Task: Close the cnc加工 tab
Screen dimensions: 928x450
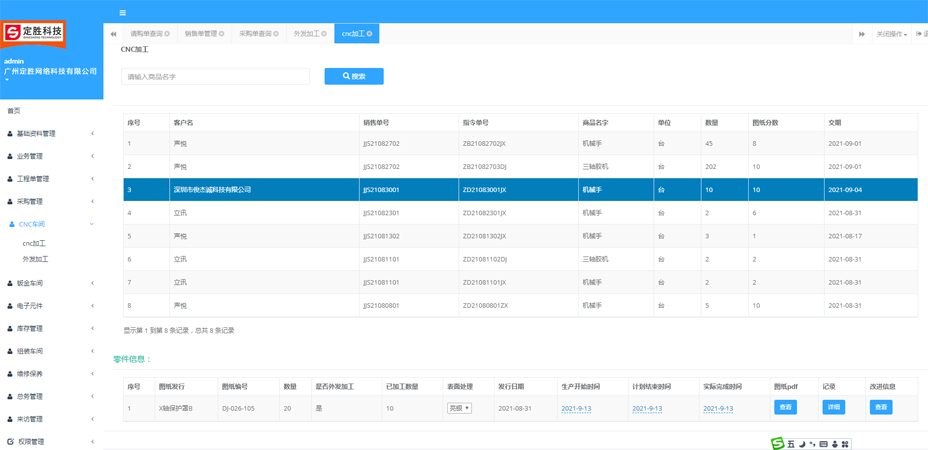Action: tap(370, 34)
